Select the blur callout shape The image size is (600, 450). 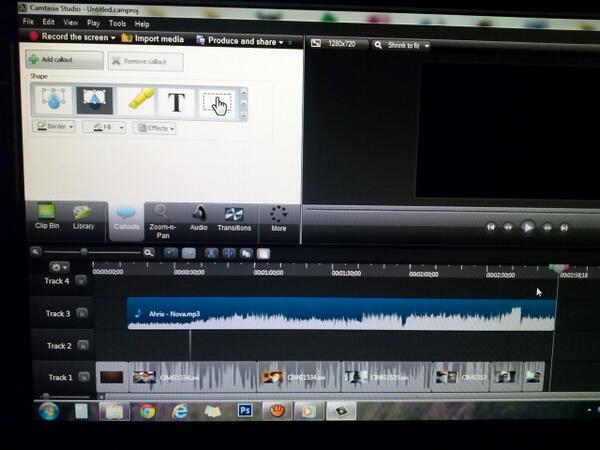pos(53,99)
